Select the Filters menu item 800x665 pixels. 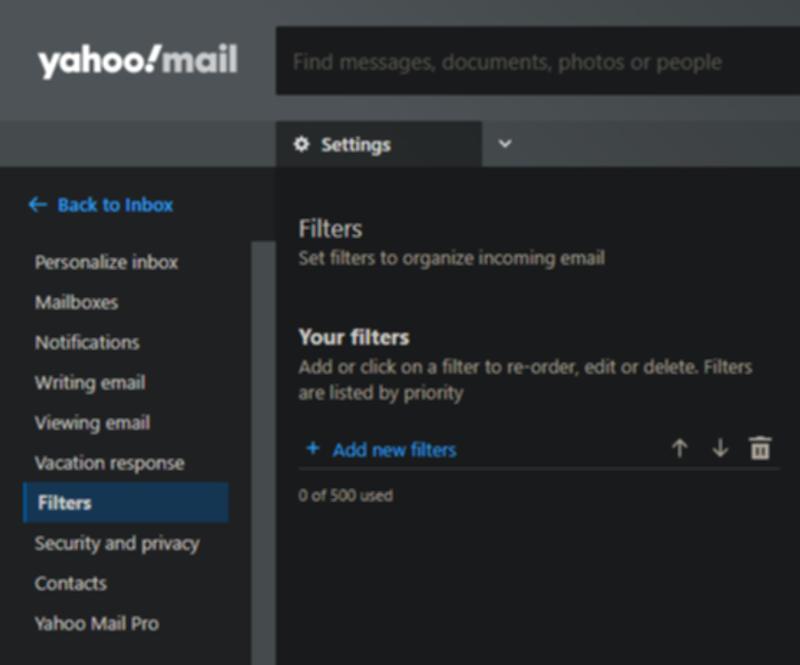pyautogui.click(x=65, y=503)
